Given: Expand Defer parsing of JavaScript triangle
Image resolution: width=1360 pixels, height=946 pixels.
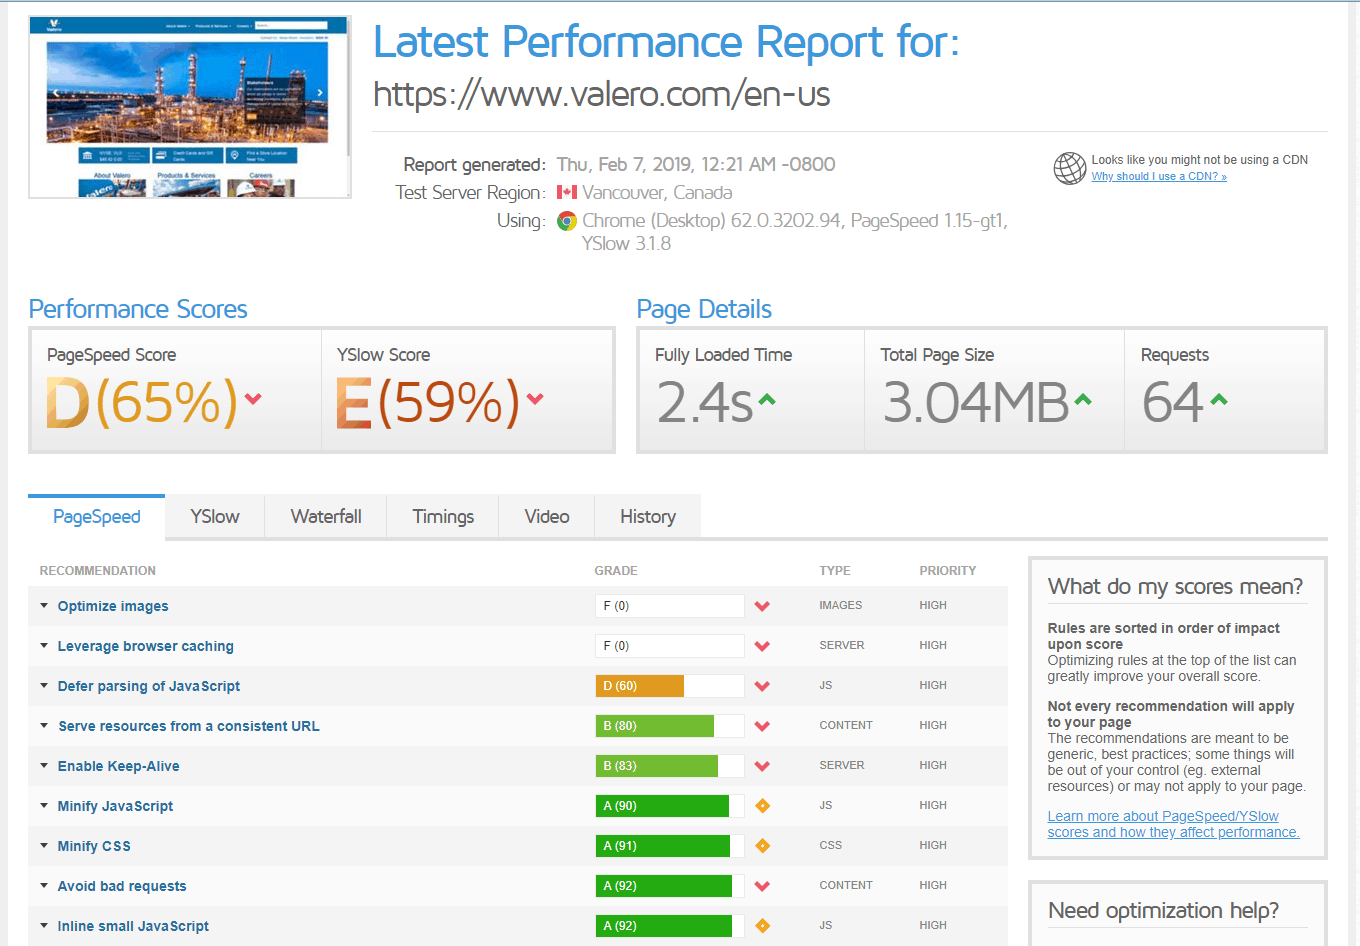Looking at the screenshot, I should 44,685.
